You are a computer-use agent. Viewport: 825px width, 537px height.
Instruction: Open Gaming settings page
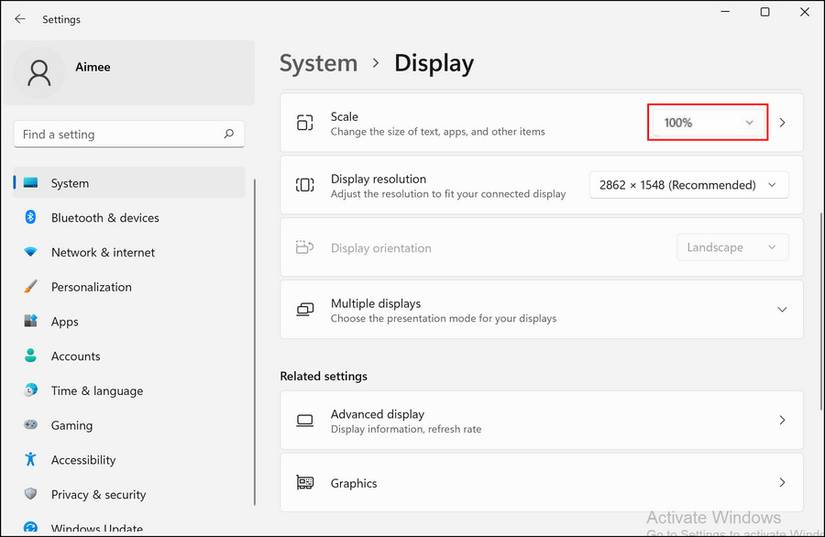(129, 425)
